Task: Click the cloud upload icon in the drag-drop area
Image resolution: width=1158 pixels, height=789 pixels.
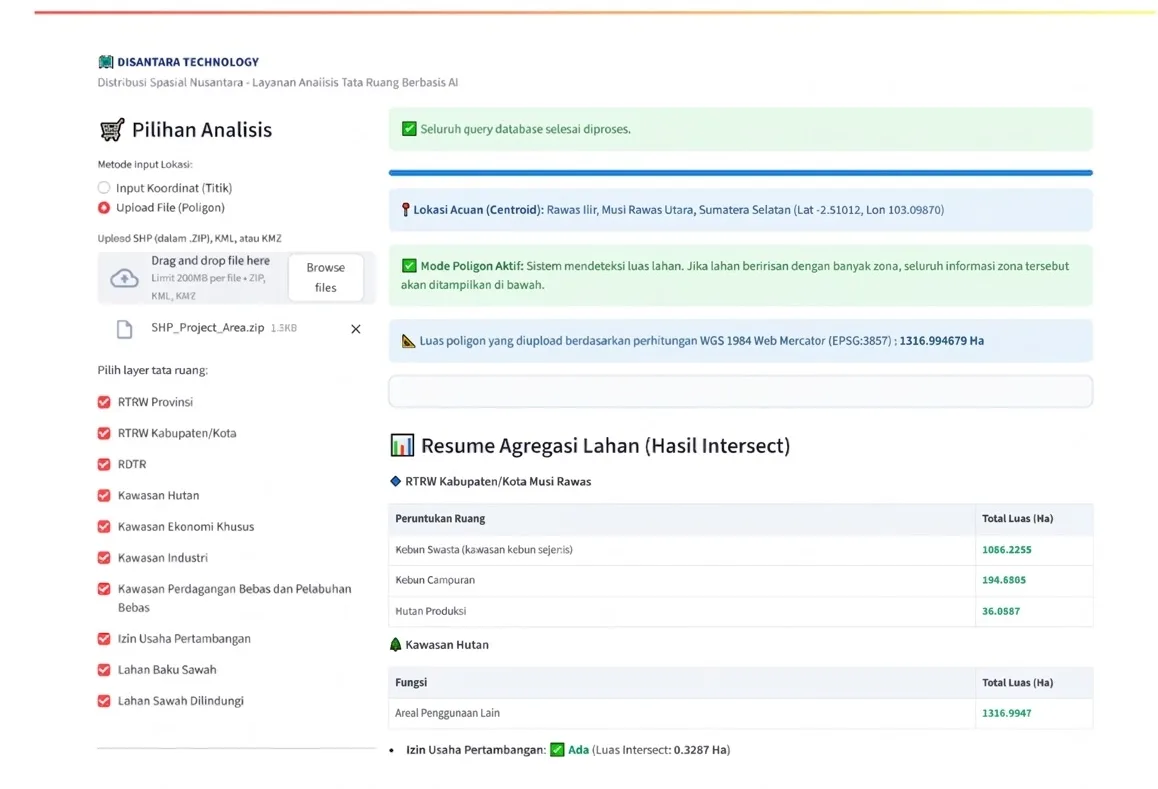Action: pos(124,278)
